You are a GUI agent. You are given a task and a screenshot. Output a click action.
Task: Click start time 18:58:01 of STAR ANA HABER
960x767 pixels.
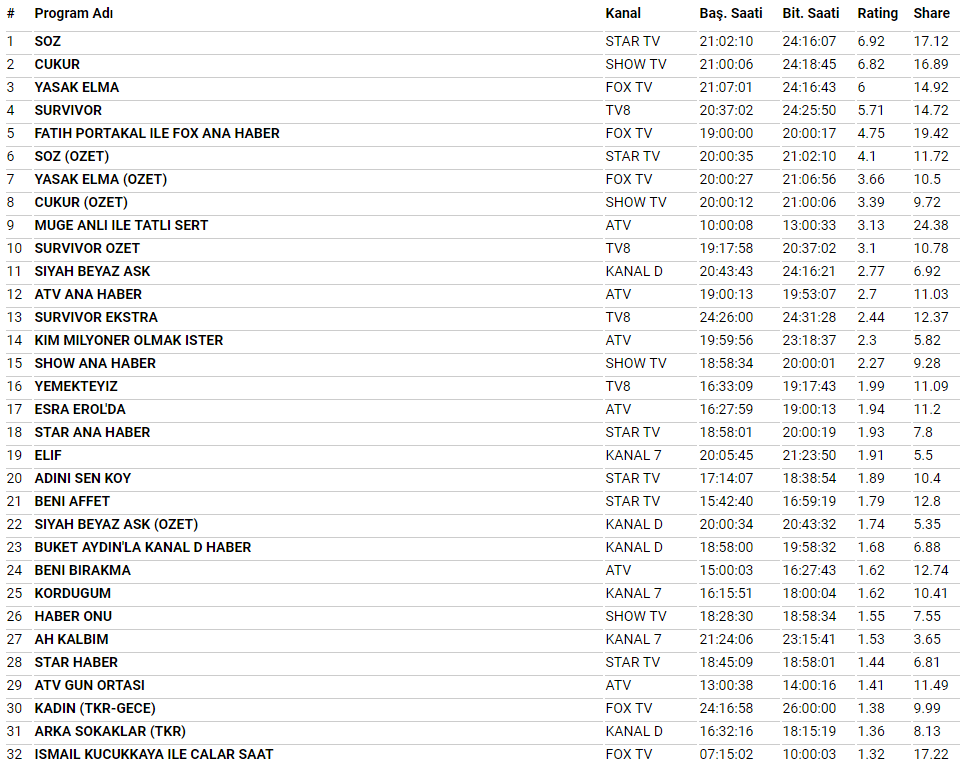click(x=726, y=433)
